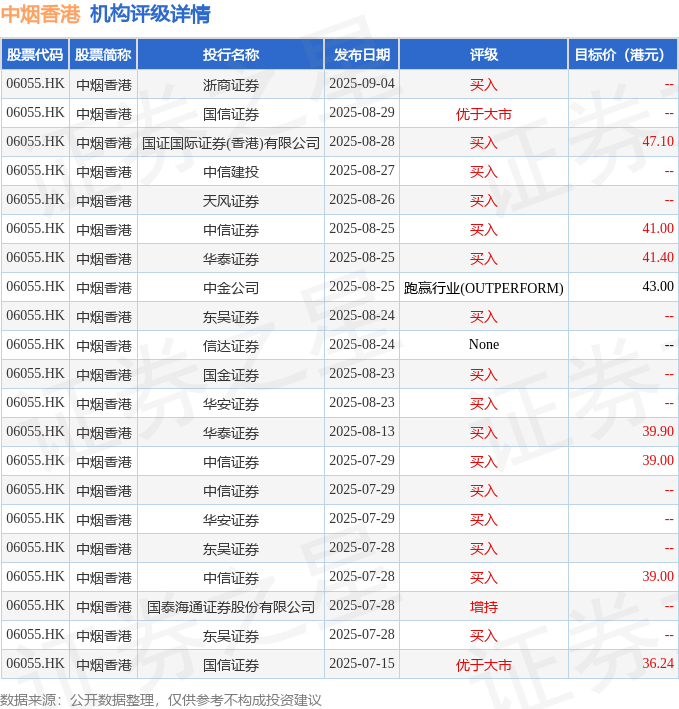The width and height of the screenshot is (679, 709).
Task: Click the 目标价（港元） column header
Action: tap(622, 55)
